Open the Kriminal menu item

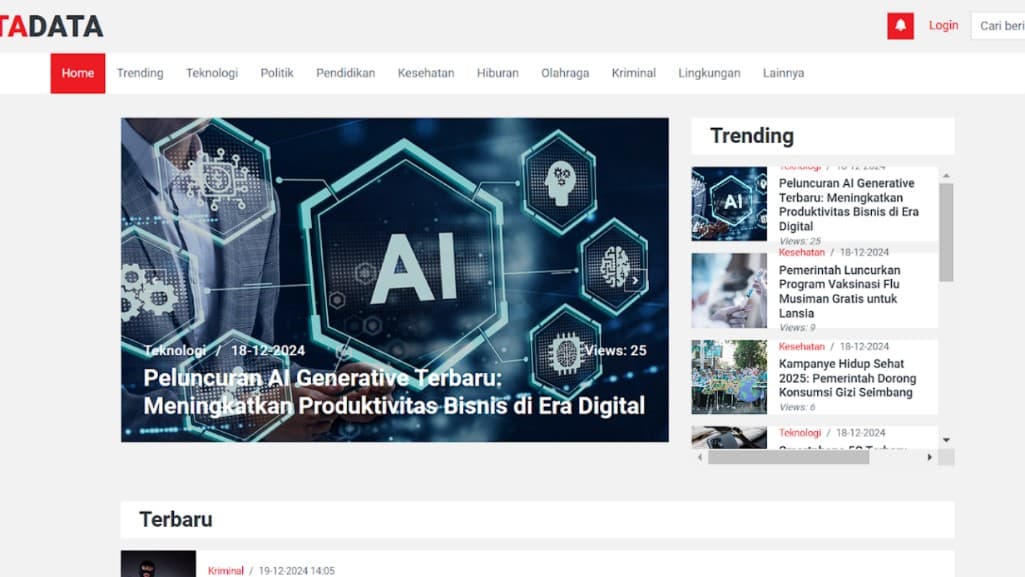(x=633, y=73)
